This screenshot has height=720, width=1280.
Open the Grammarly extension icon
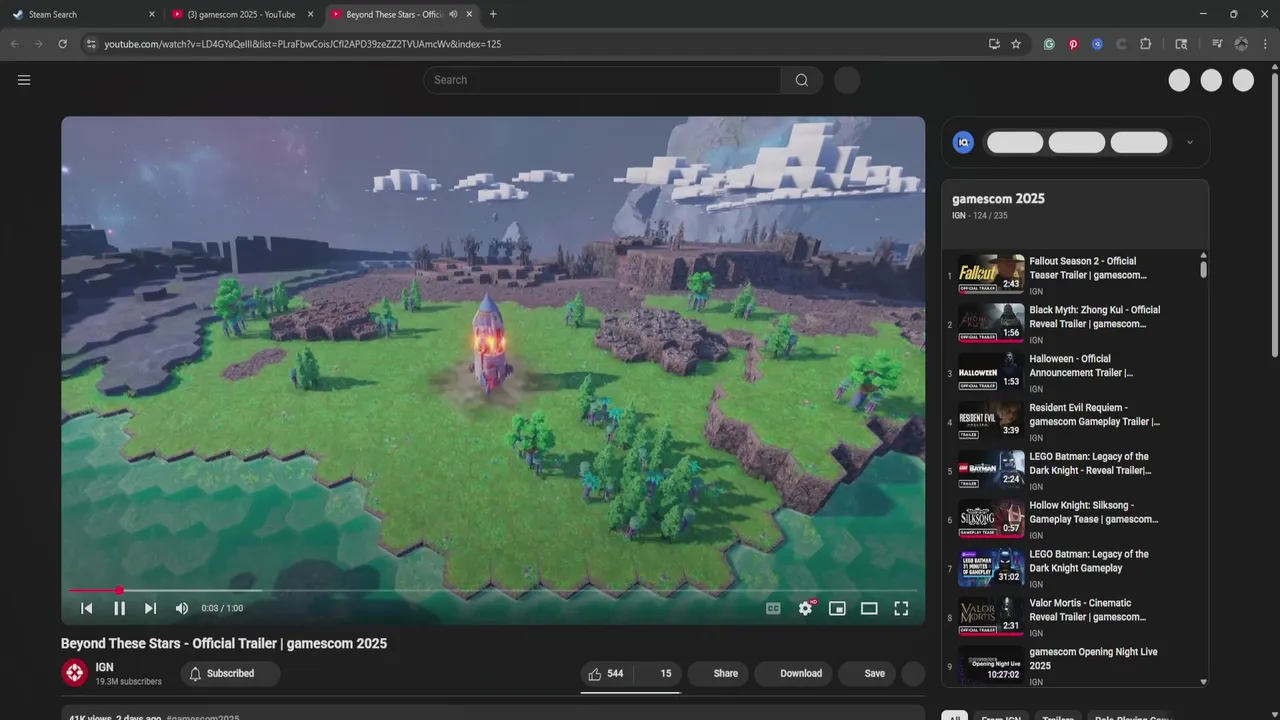pyautogui.click(x=1049, y=44)
